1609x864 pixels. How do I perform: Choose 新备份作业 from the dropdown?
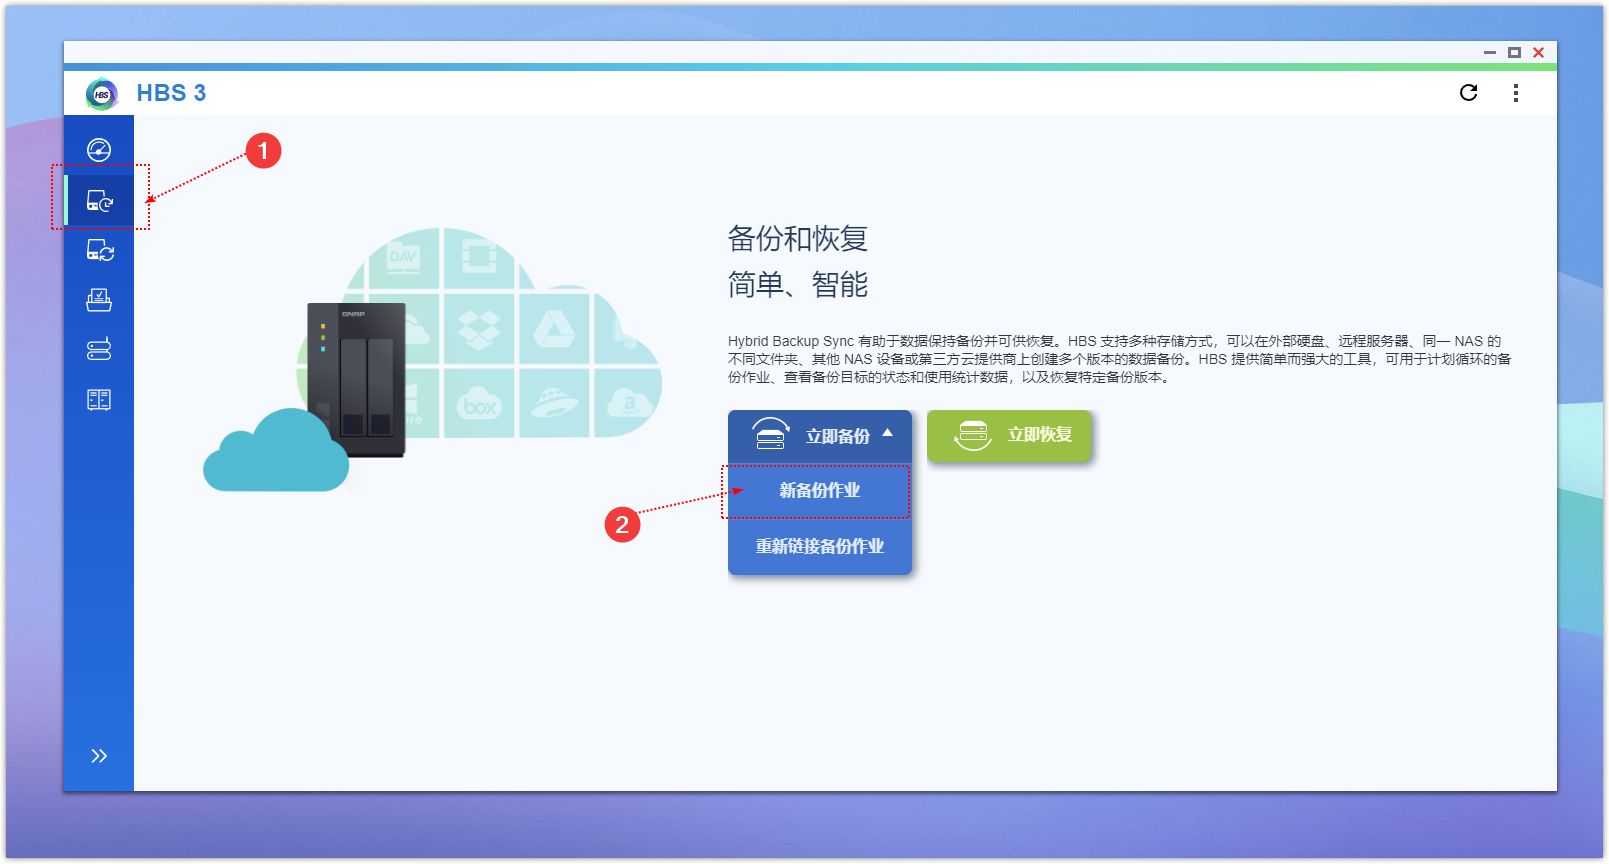[x=819, y=491]
